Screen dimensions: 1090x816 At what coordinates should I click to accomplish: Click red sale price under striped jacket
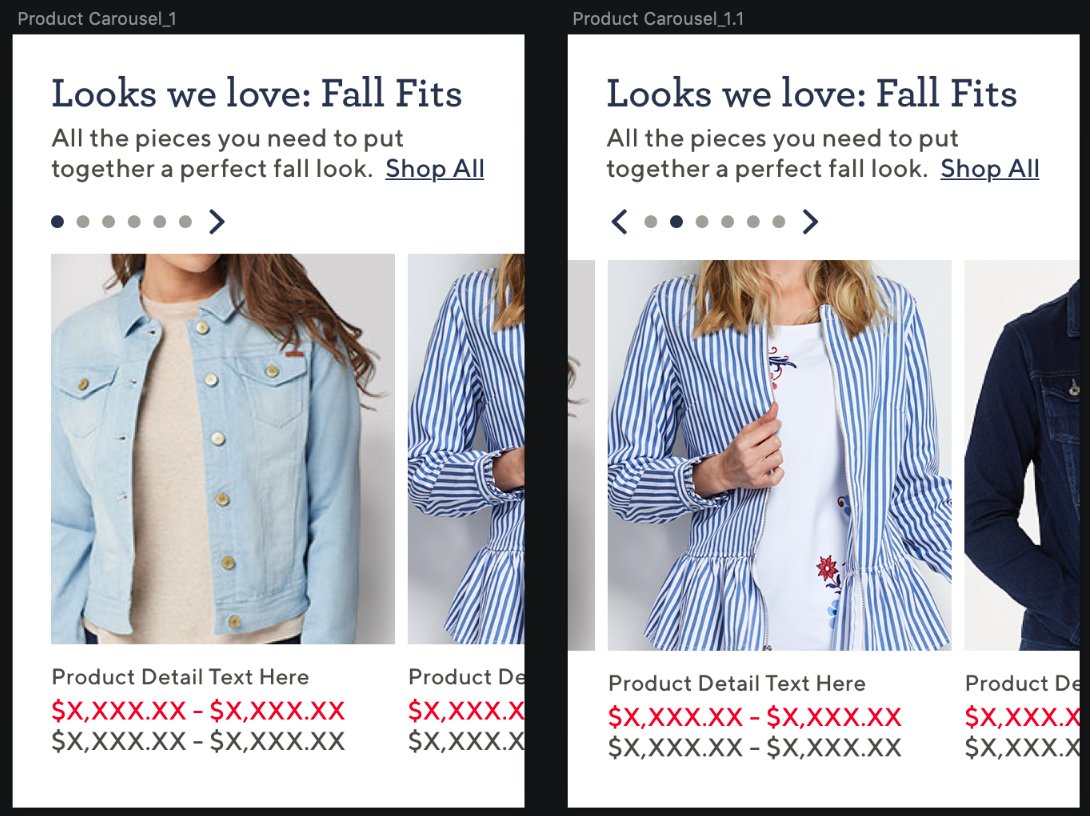[x=755, y=717]
